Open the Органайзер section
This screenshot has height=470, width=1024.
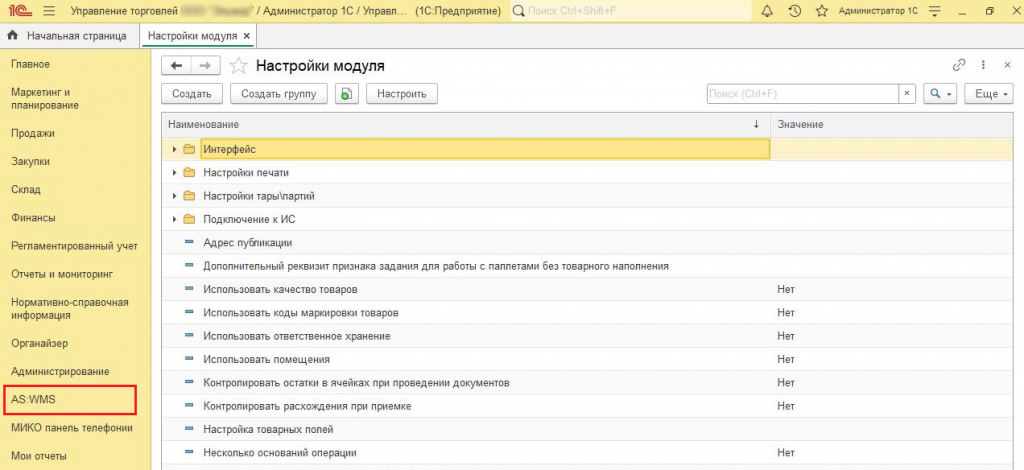(39, 343)
